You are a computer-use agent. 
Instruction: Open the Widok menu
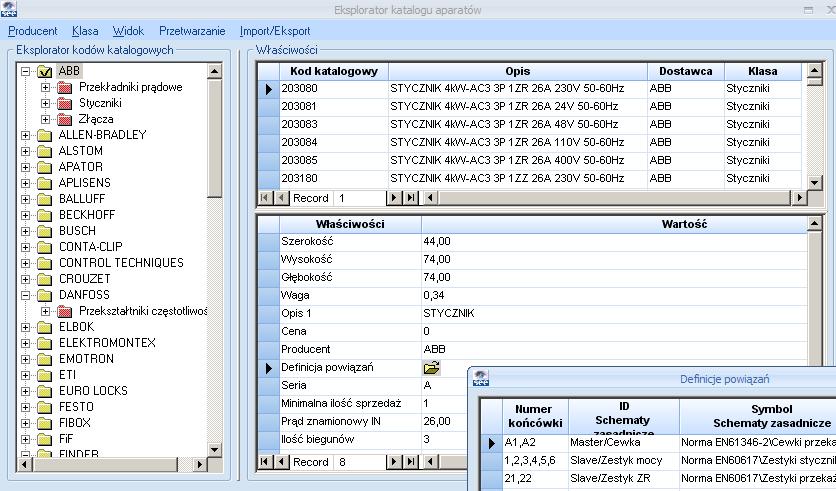pyautogui.click(x=128, y=31)
